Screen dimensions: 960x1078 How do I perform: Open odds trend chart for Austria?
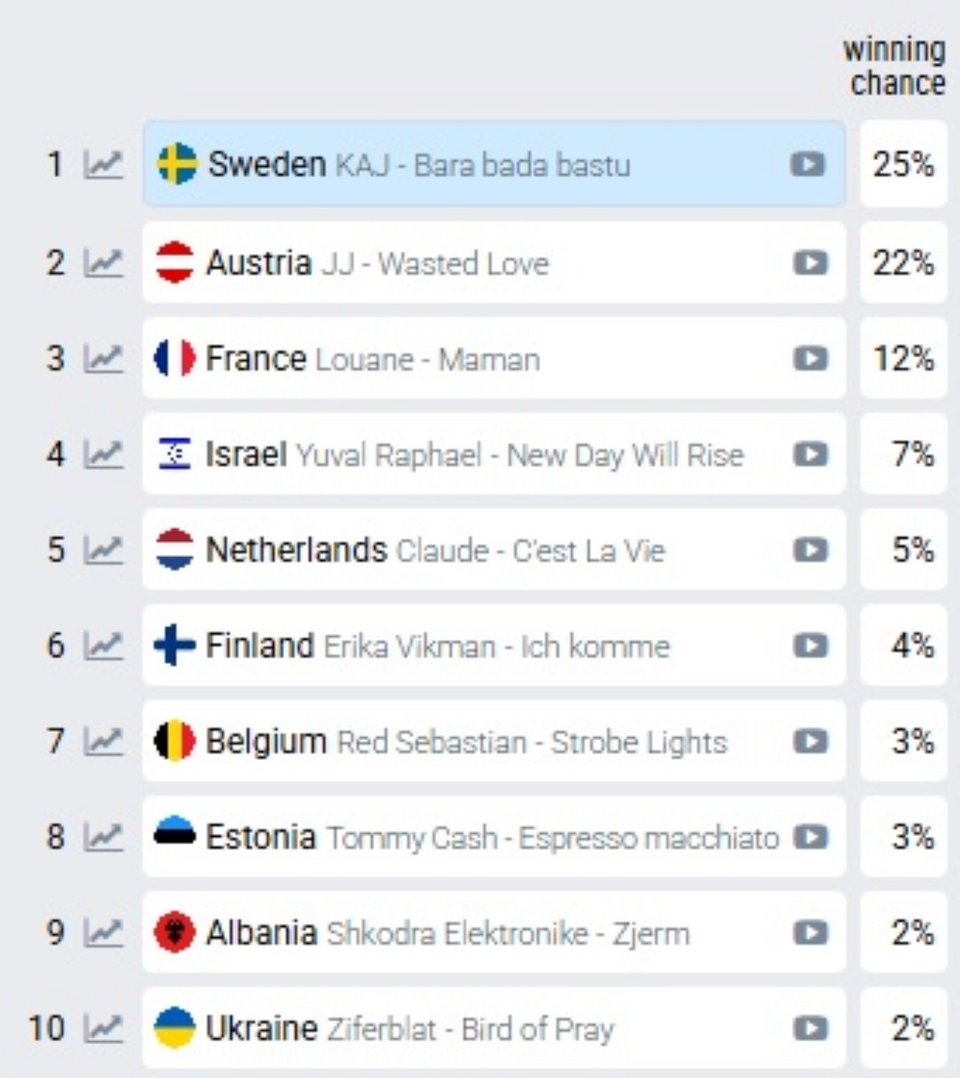[104, 263]
